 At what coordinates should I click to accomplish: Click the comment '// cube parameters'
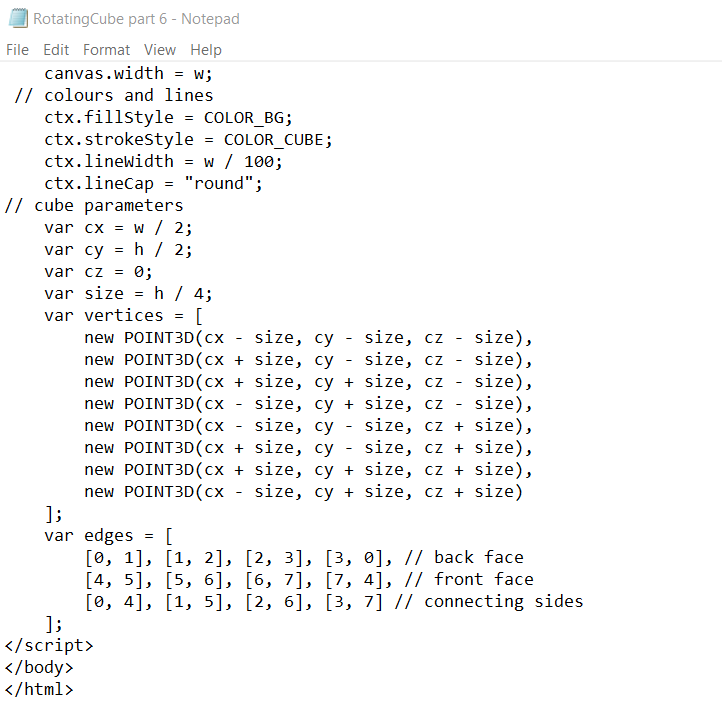coord(94,206)
